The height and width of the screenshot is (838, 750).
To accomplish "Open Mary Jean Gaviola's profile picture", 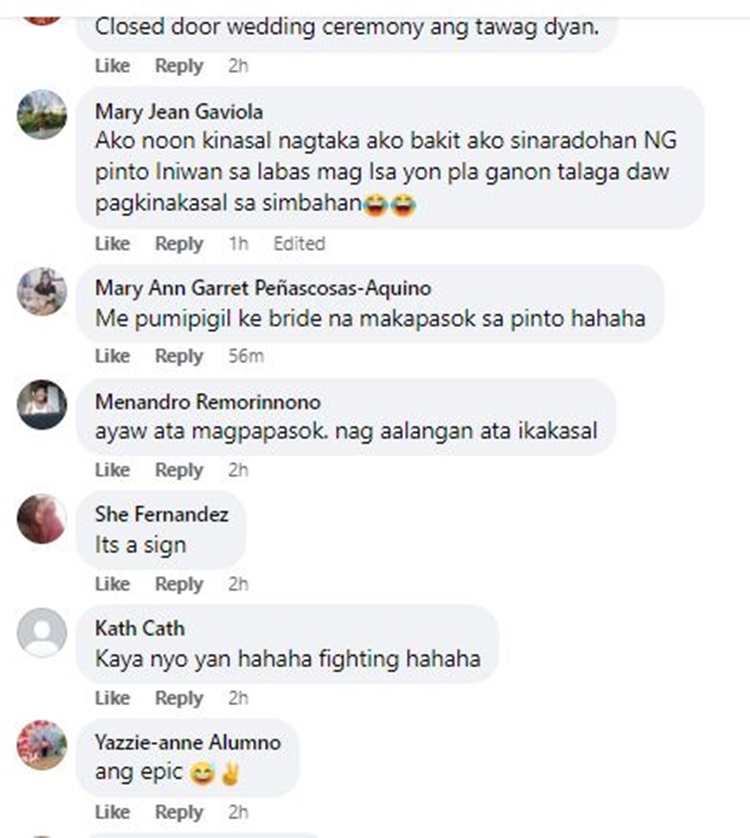I will tap(42, 115).
